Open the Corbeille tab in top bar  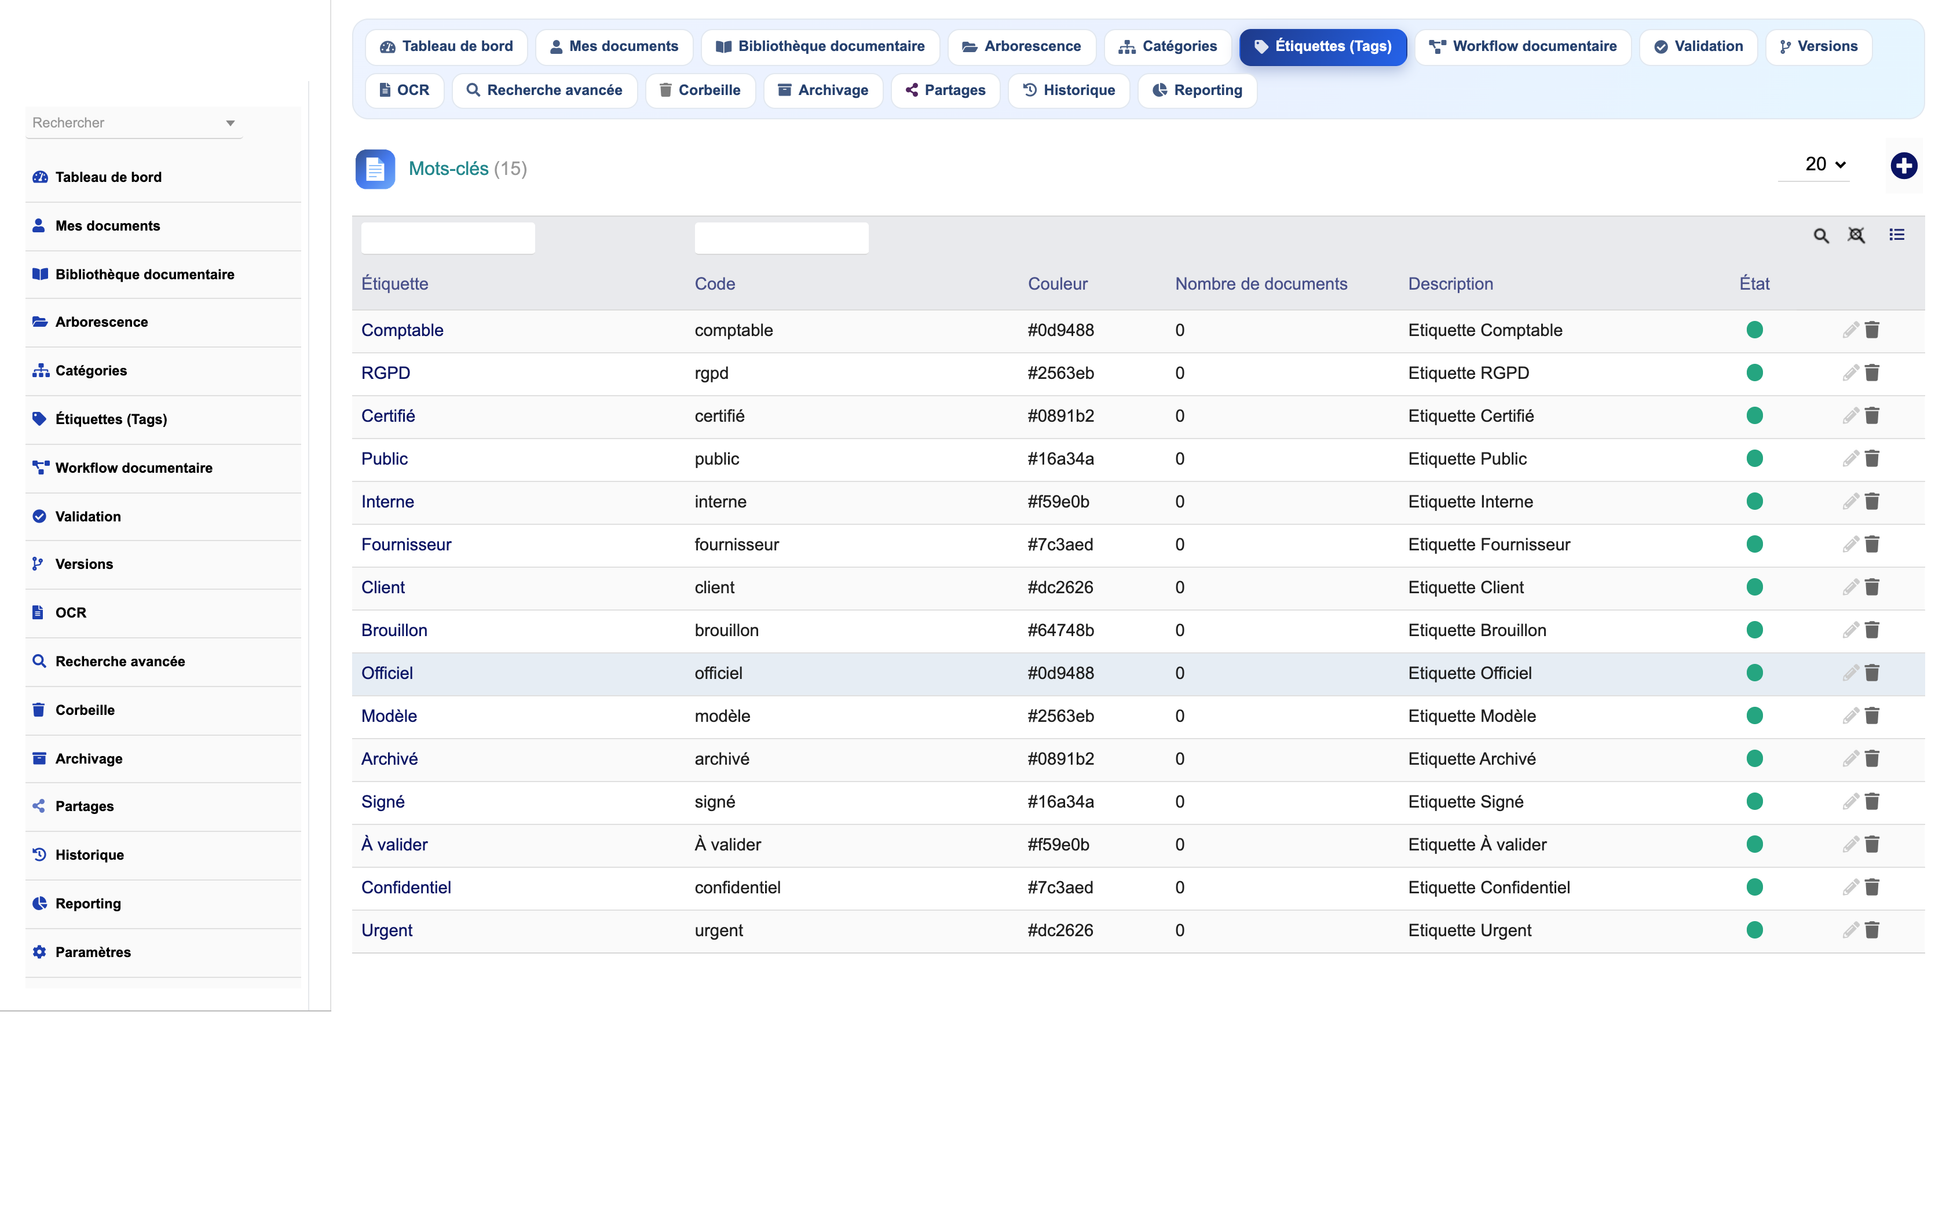[x=700, y=91]
